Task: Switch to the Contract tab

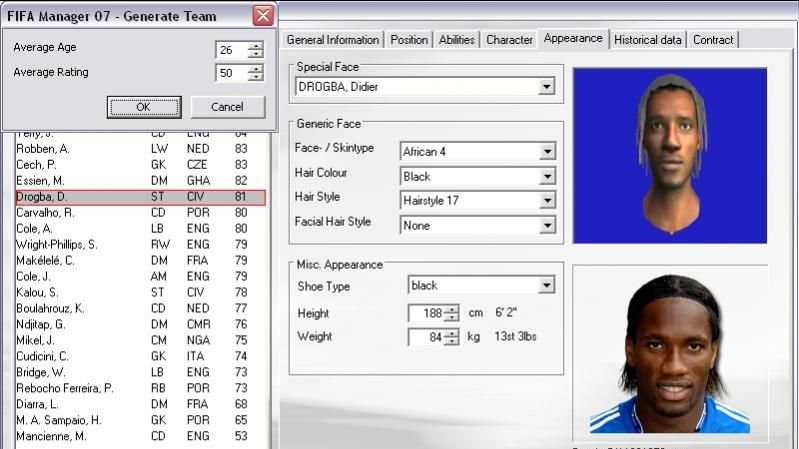Action: pos(713,40)
